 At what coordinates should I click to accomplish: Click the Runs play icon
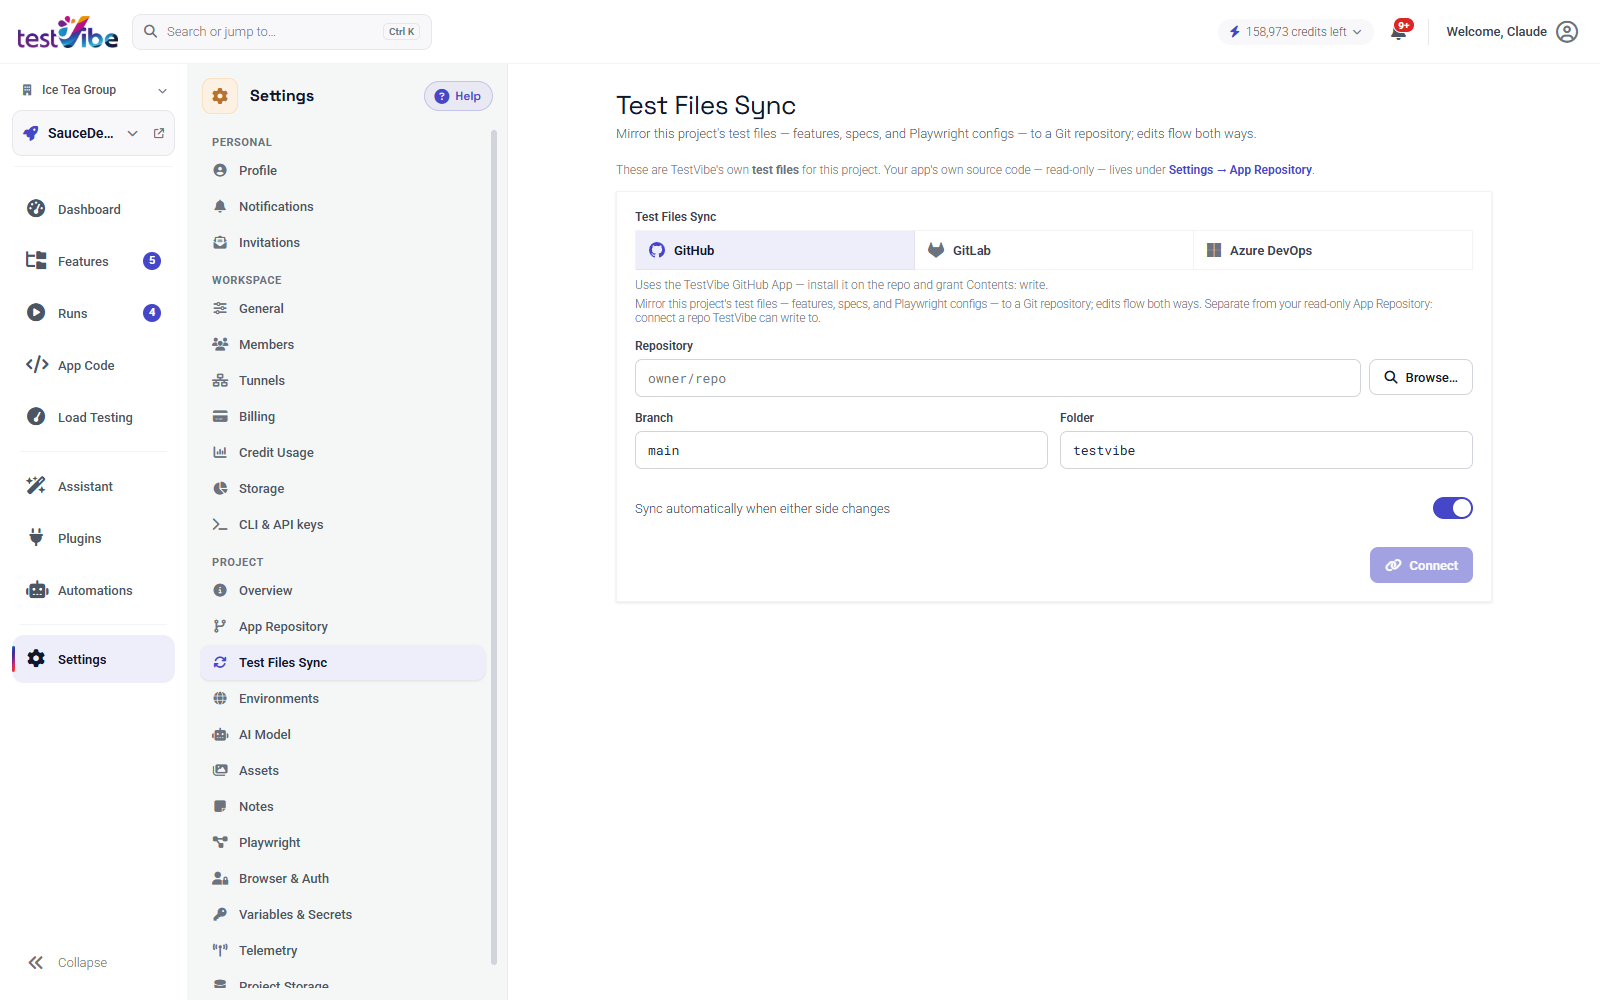click(x=36, y=312)
